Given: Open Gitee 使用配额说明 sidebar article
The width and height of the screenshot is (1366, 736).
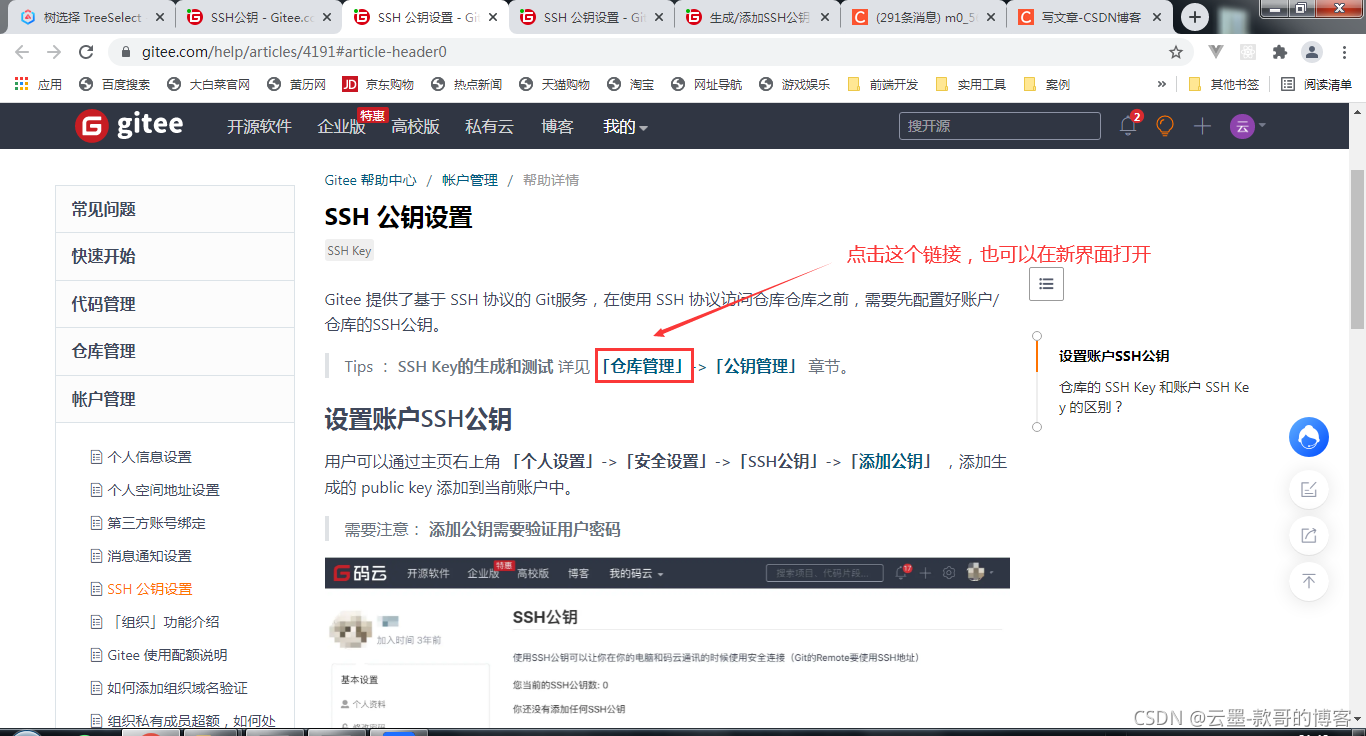Looking at the screenshot, I should click(x=167, y=655).
